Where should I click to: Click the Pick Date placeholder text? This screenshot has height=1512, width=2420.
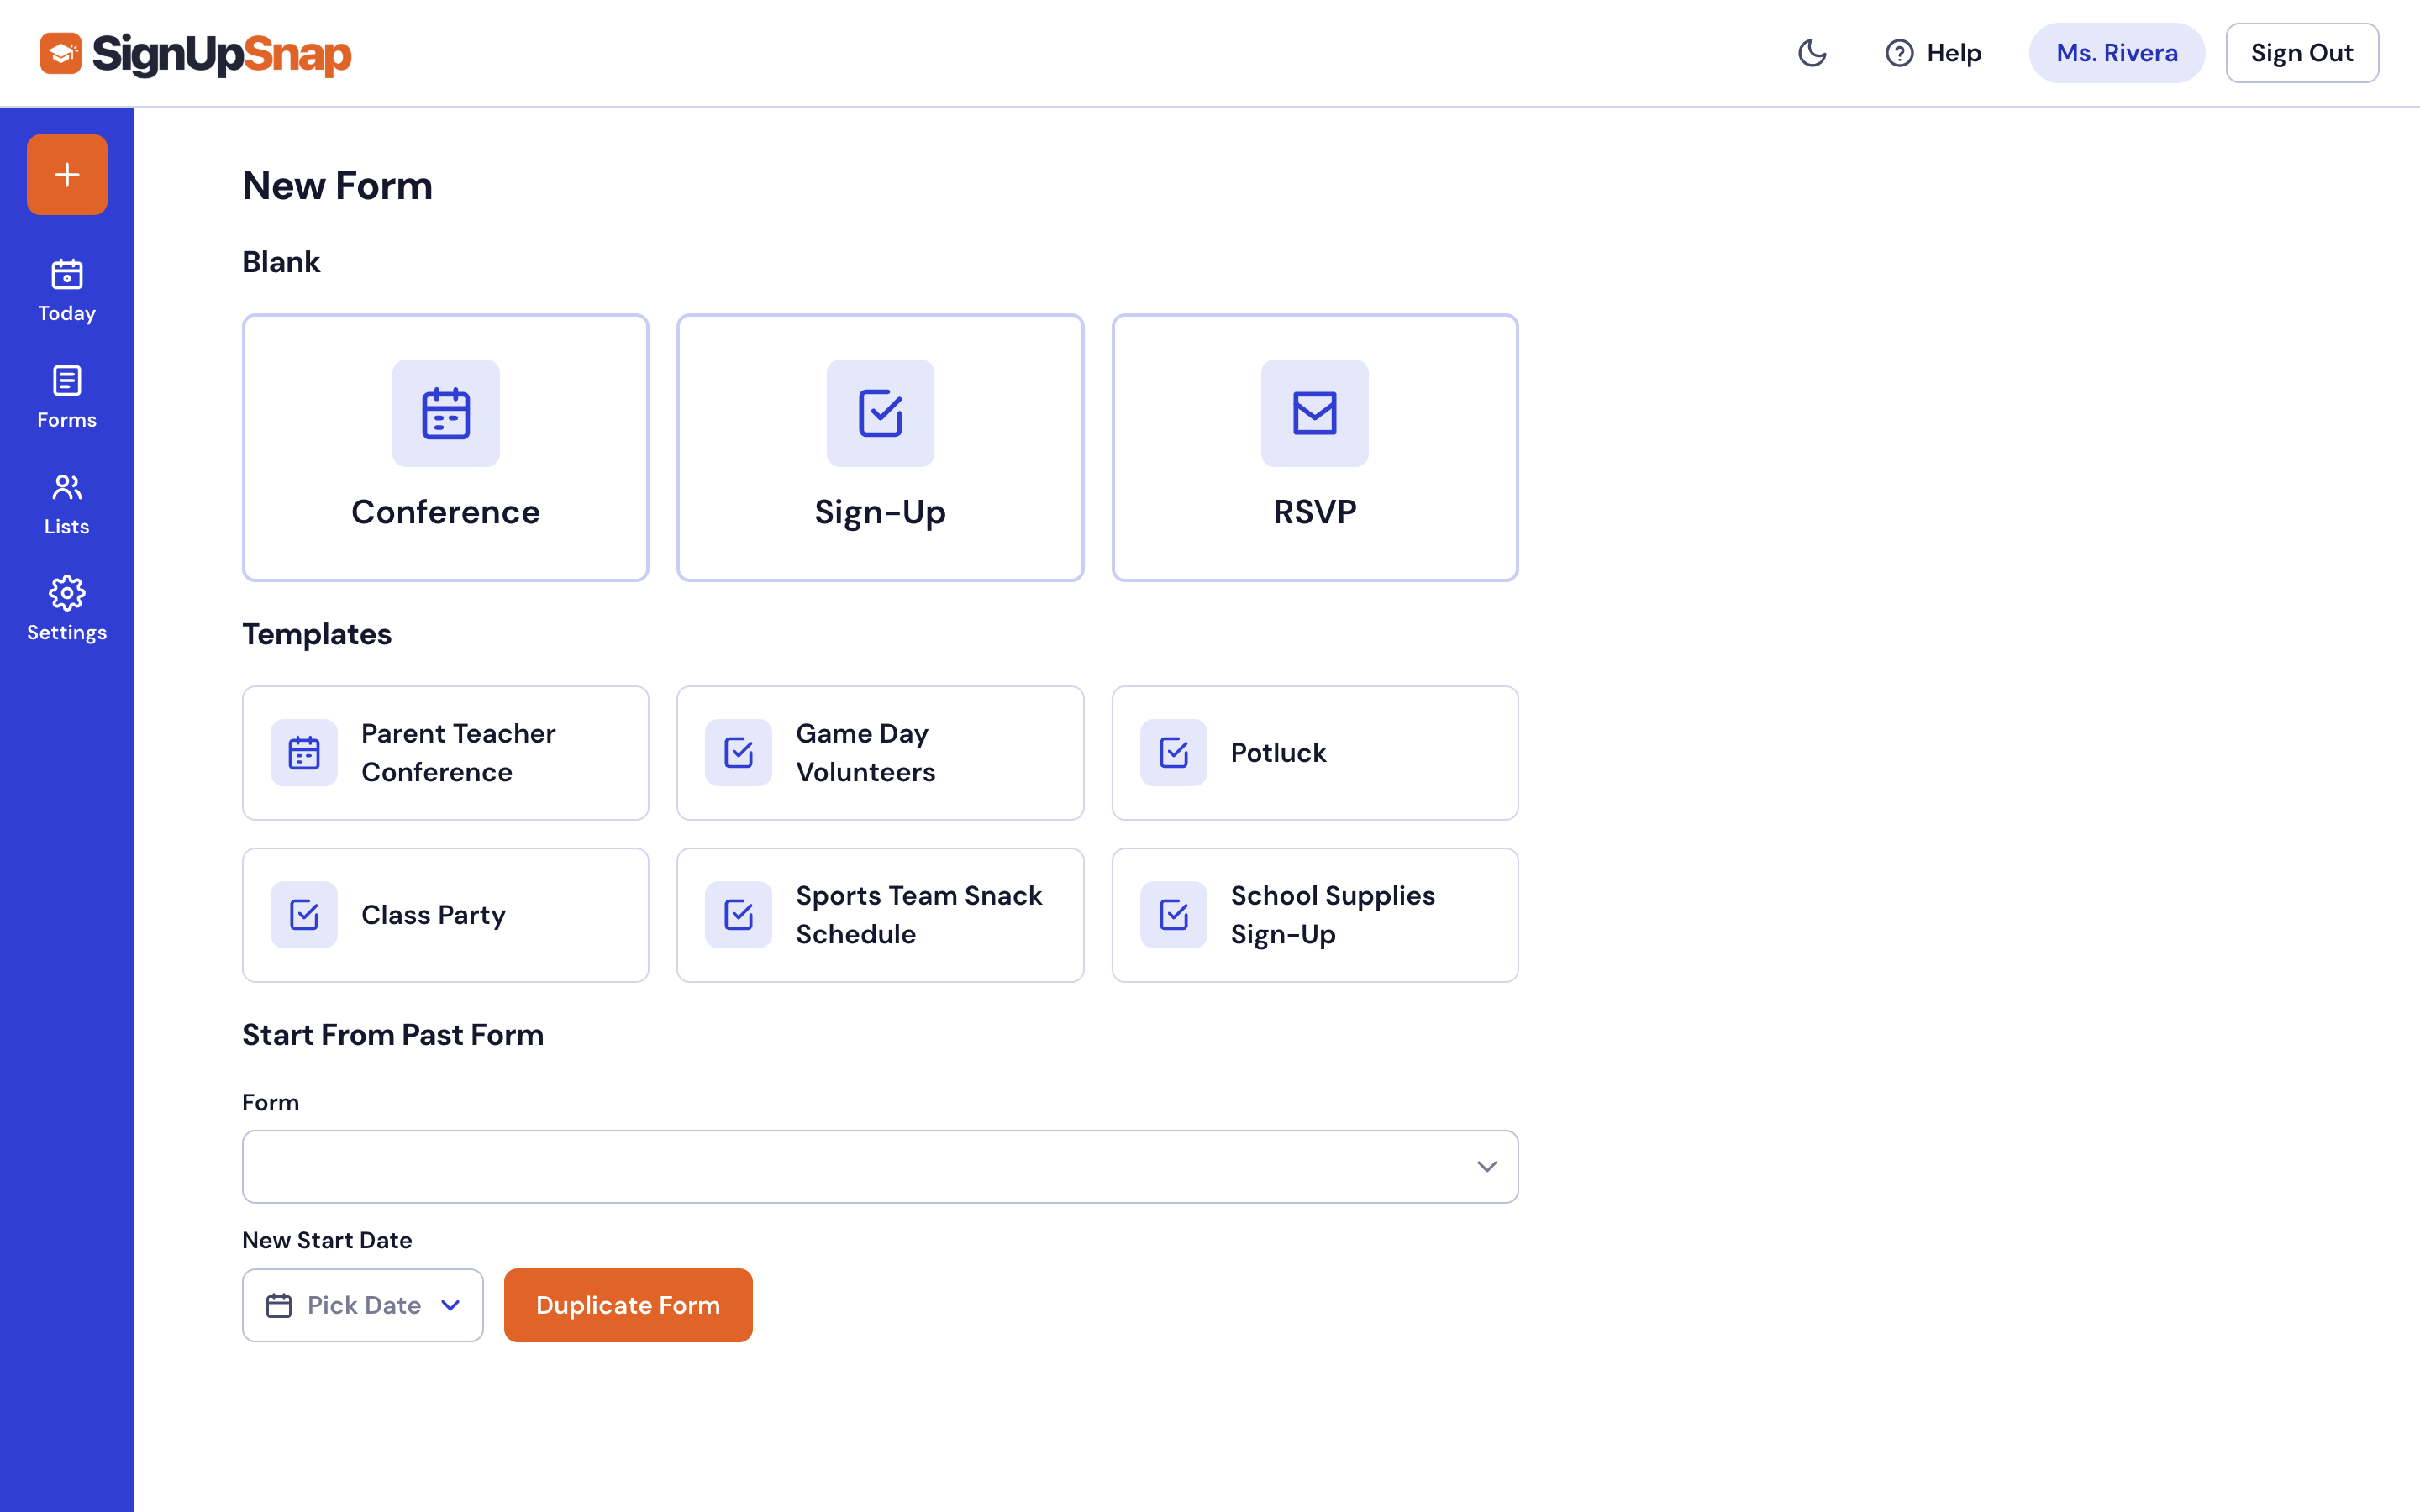tap(364, 1306)
